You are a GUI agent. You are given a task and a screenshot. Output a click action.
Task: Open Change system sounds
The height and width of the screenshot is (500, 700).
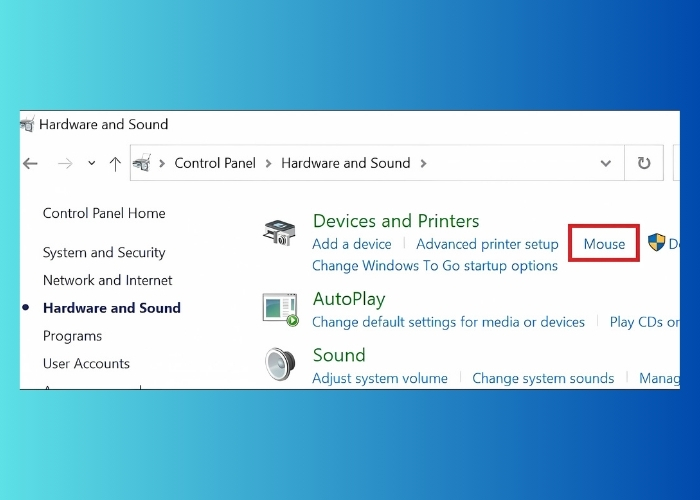click(x=543, y=378)
